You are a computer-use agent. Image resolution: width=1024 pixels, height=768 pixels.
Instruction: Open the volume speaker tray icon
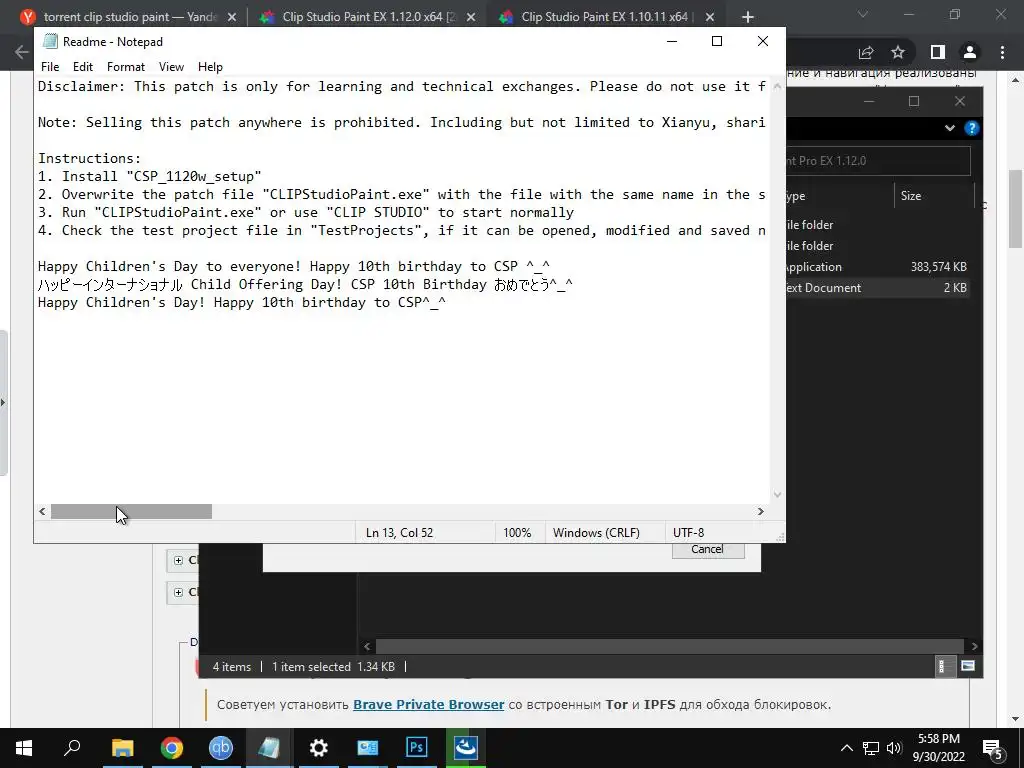click(x=894, y=748)
